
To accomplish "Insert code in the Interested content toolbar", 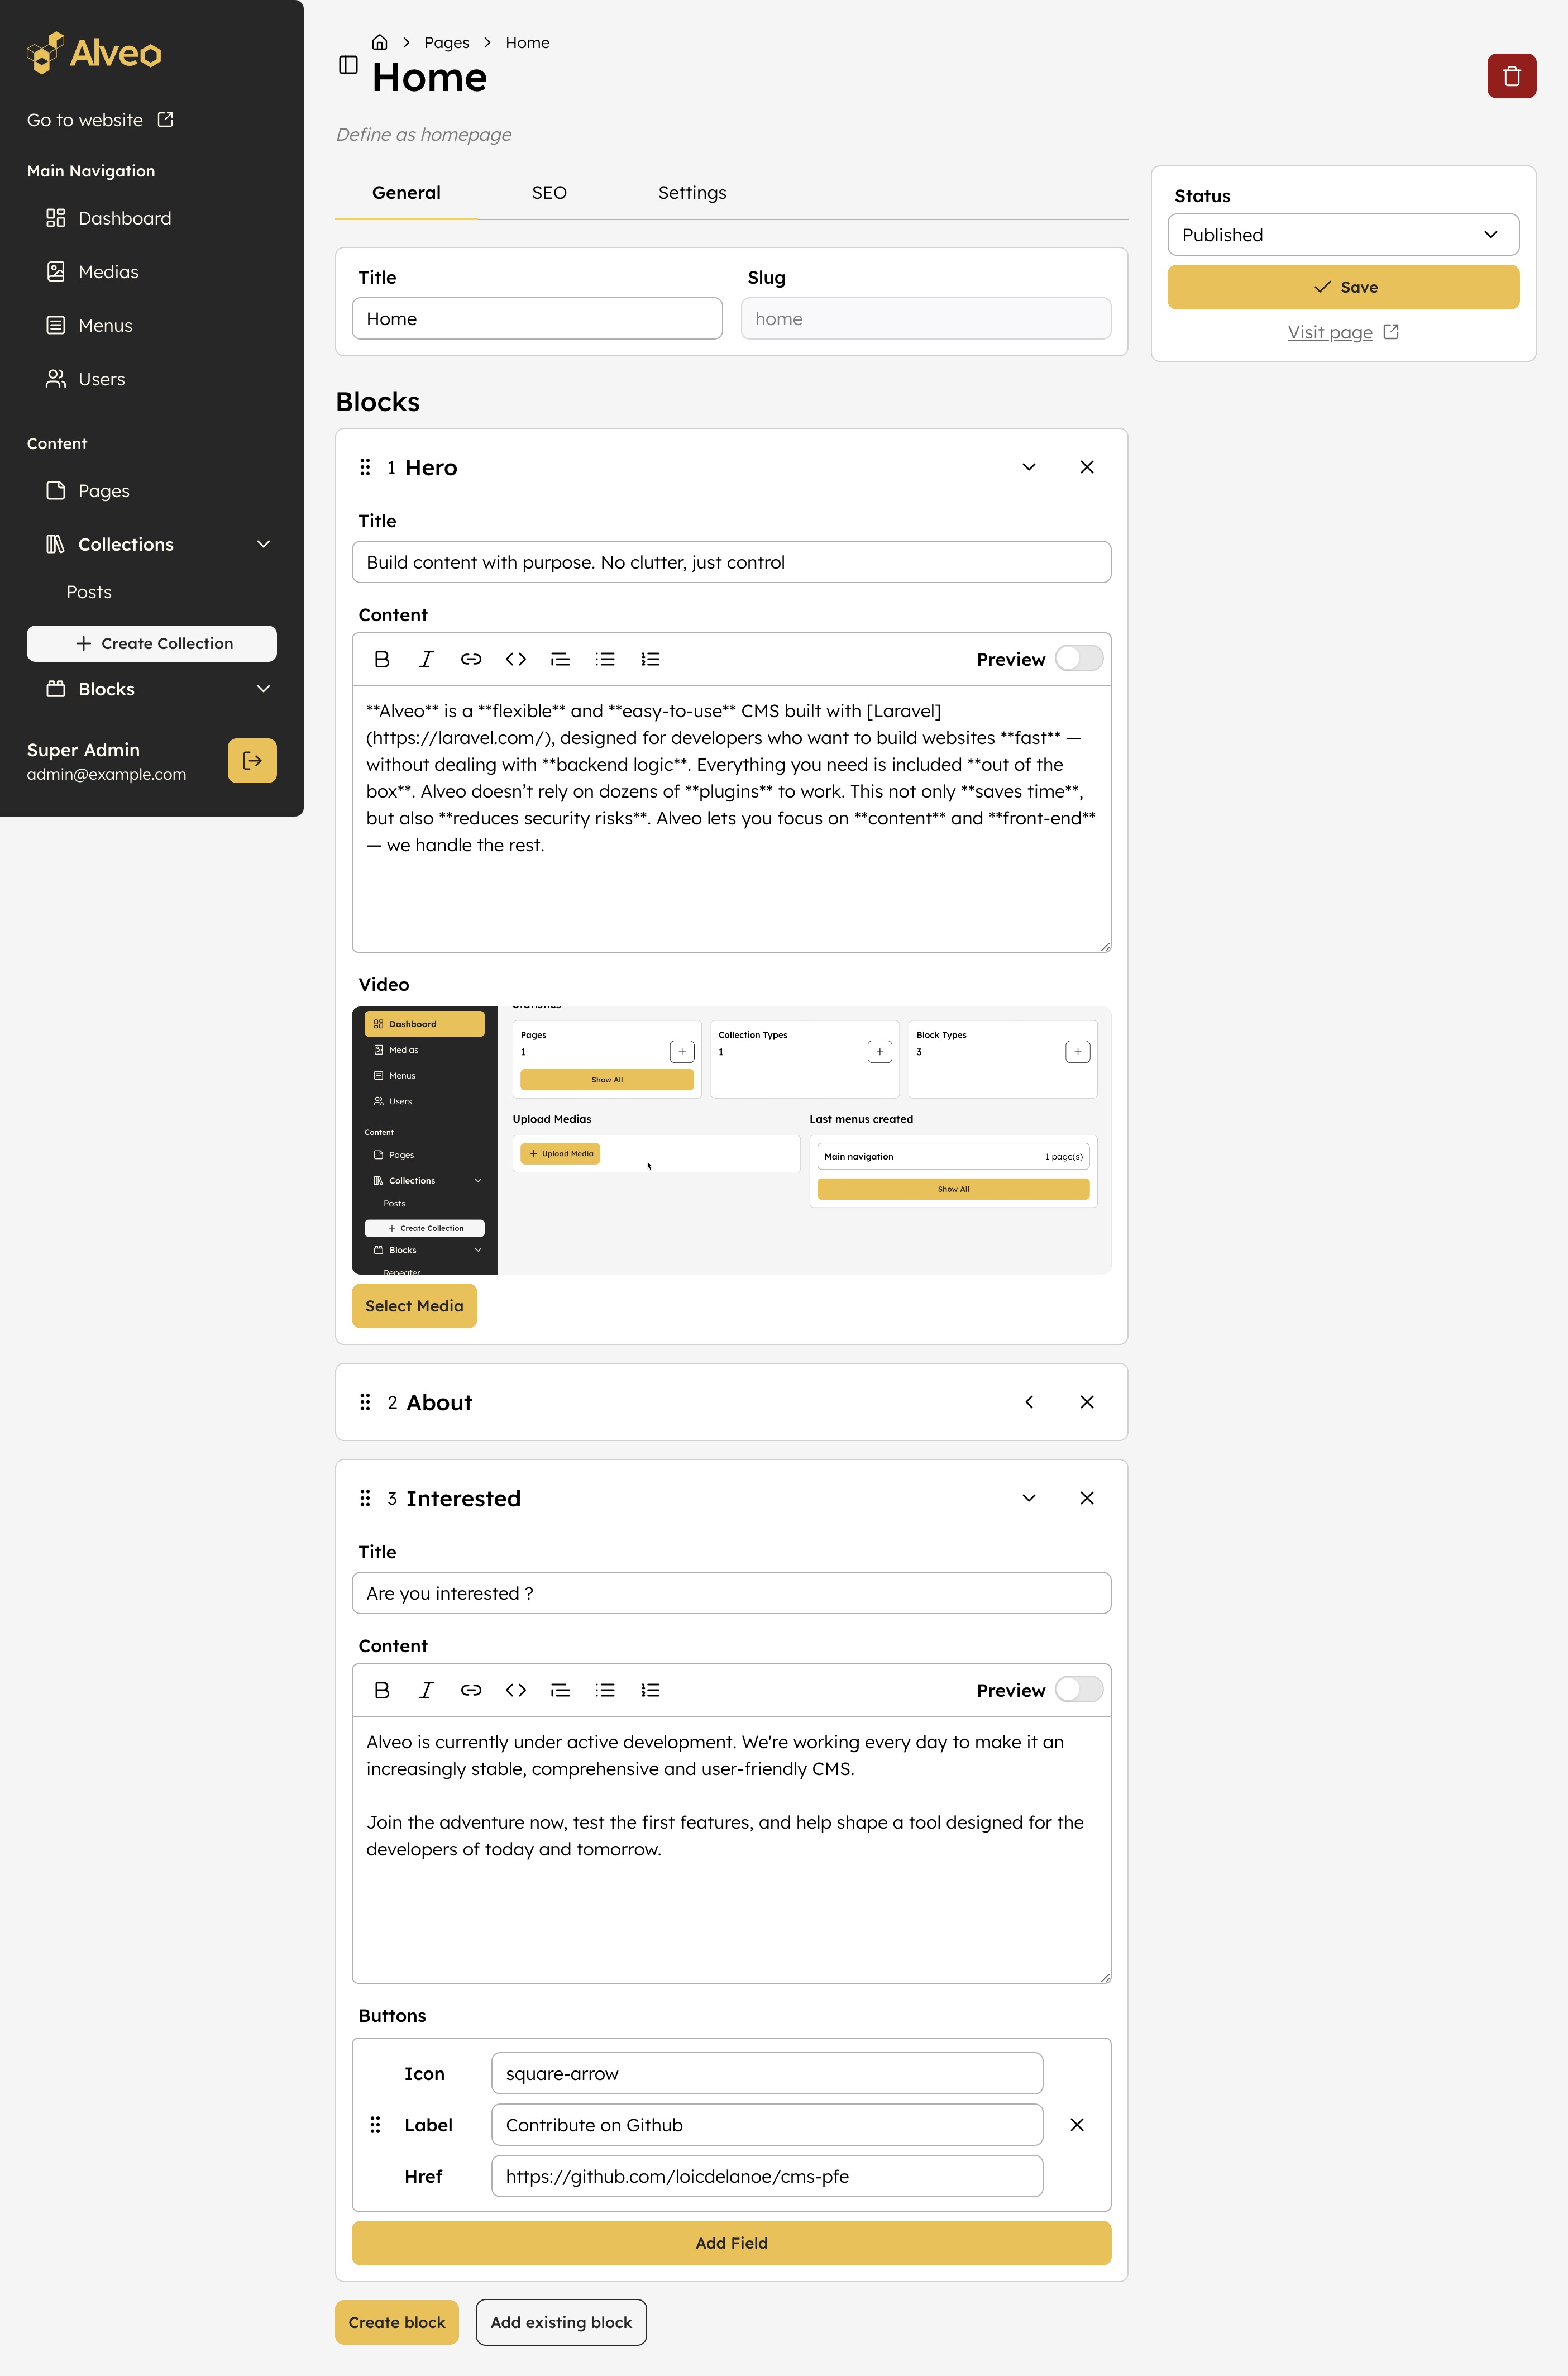I will 516,1690.
